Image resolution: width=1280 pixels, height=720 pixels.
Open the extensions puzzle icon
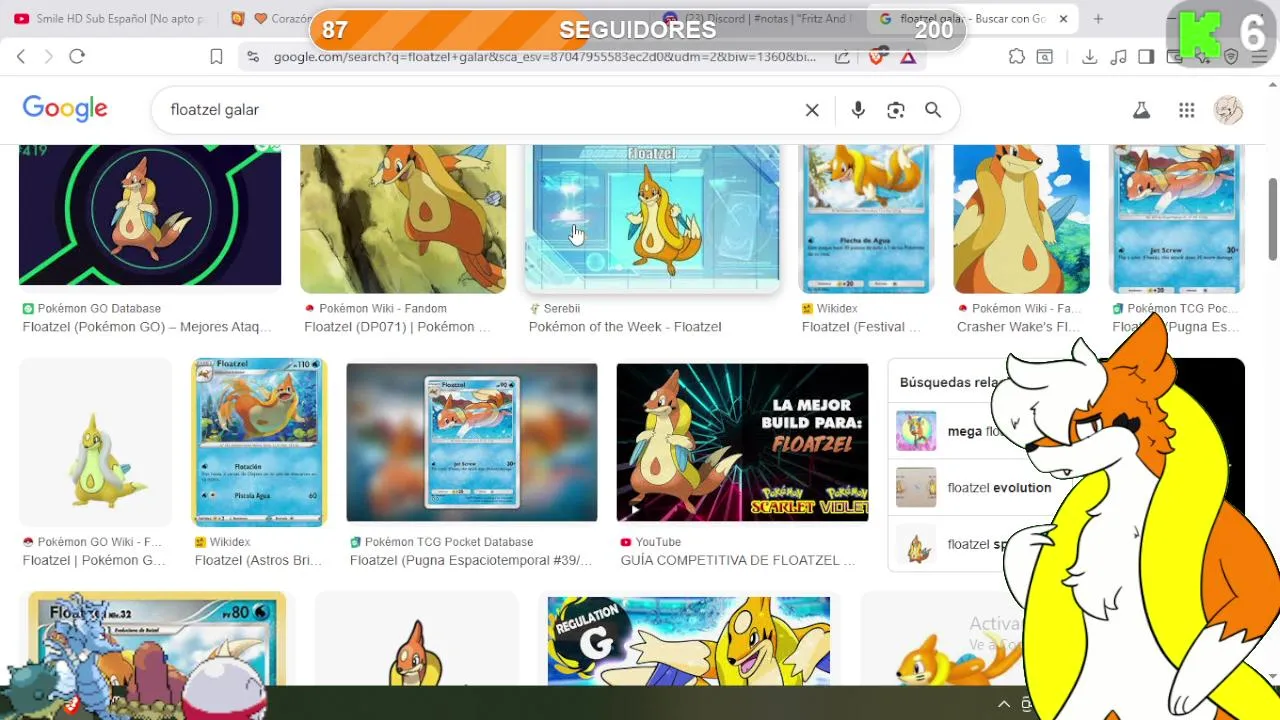(1017, 57)
